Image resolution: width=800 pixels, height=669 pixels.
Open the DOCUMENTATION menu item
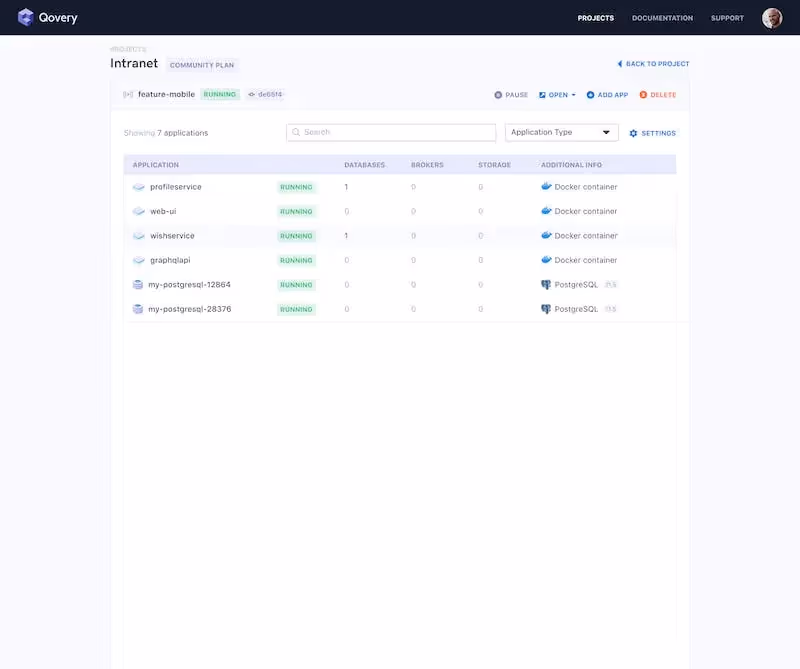661,17
